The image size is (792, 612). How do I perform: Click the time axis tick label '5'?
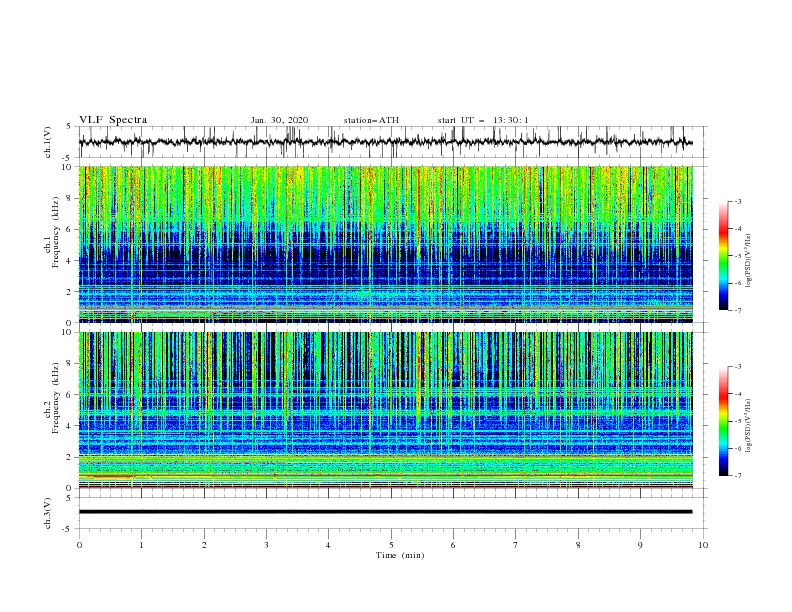click(391, 545)
